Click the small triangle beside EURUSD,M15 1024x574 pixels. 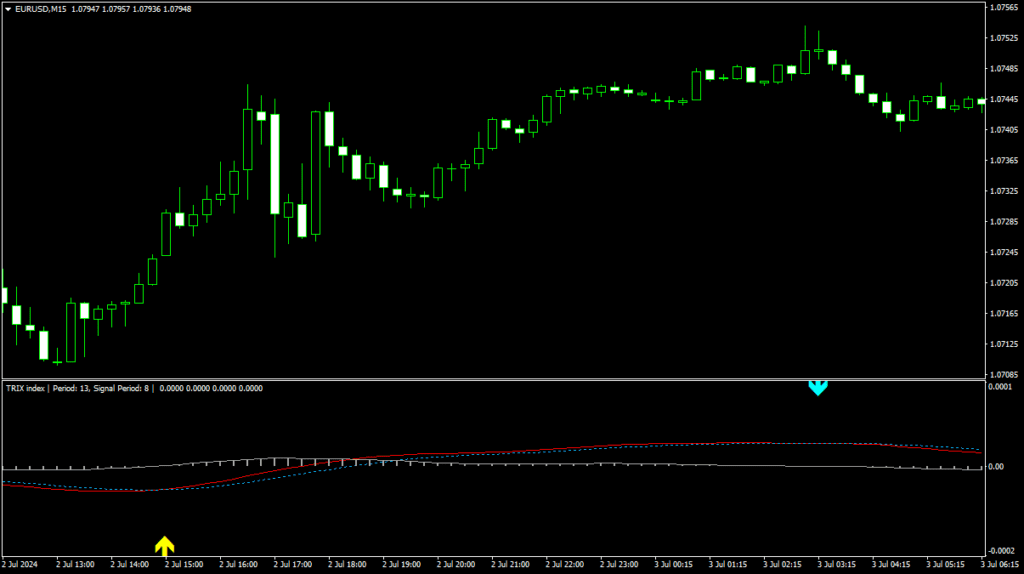8,9
